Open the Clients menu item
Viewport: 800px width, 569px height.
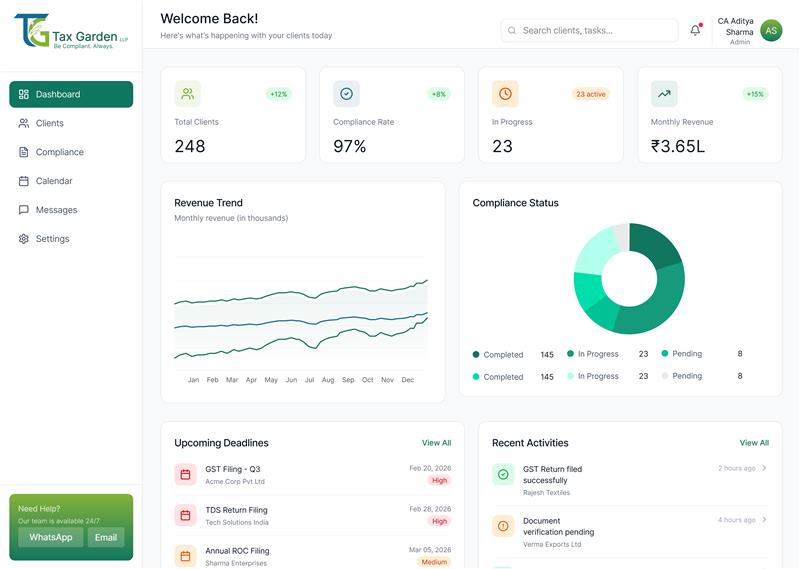pyautogui.click(x=49, y=123)
